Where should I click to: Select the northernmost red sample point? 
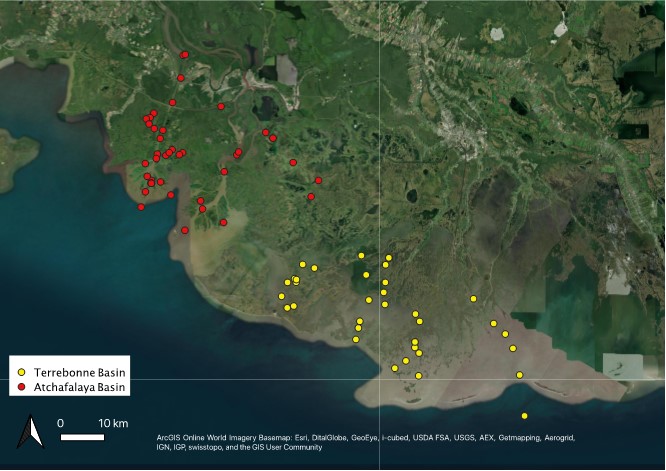[x=185, y=55]
